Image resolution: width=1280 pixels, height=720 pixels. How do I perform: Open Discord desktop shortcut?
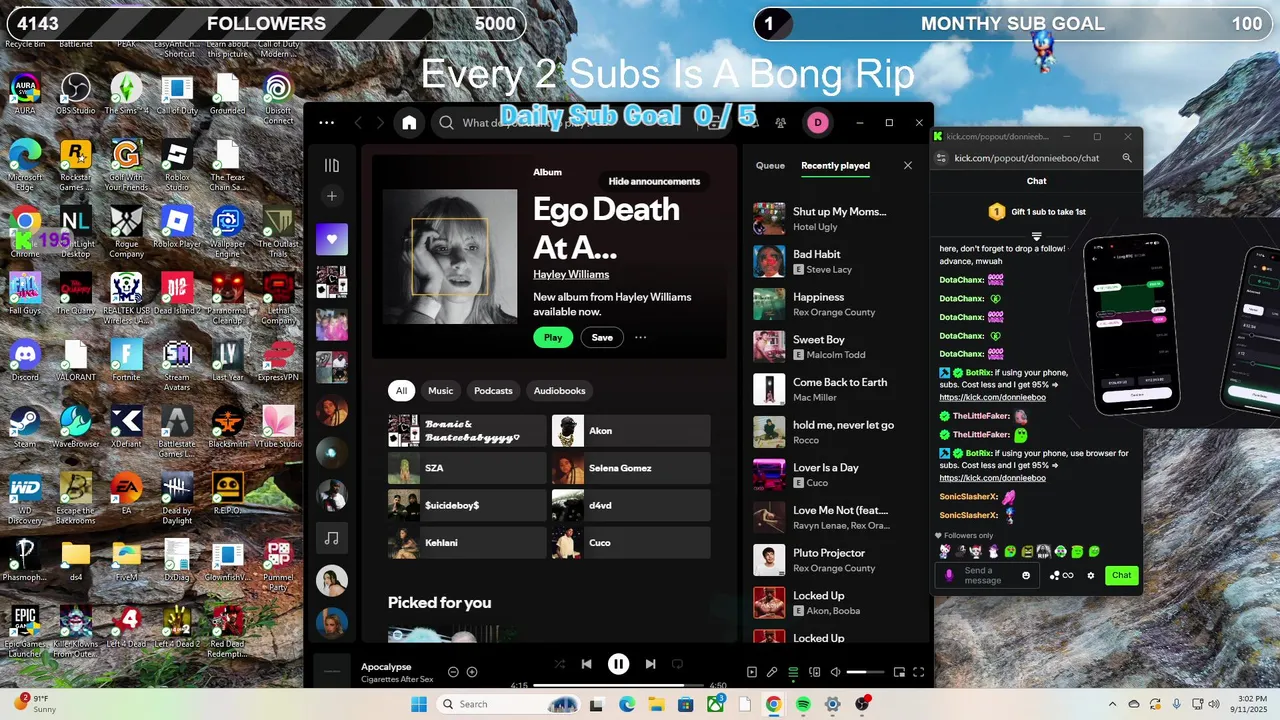pyautogui.click(x=25, y=361)
